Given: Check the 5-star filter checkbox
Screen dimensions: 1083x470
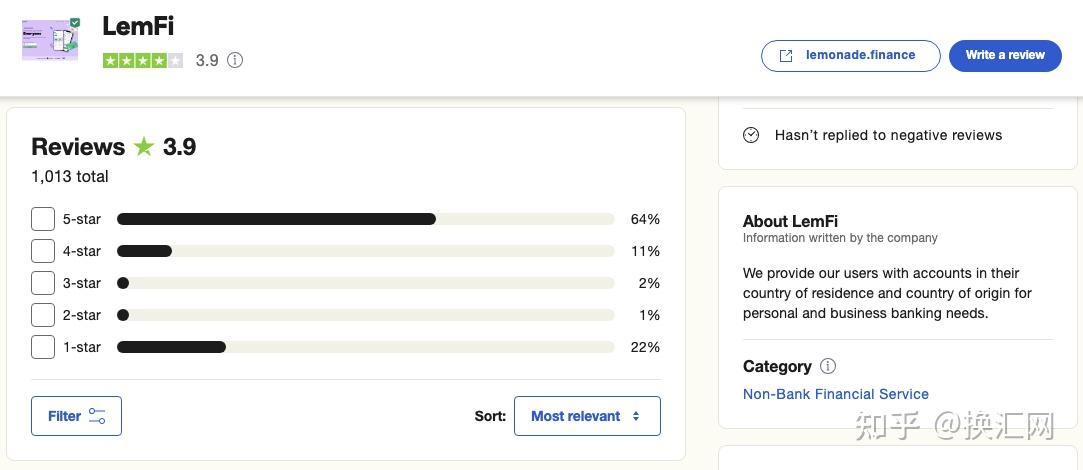Looking at the screenshot, I should point(43,219).
